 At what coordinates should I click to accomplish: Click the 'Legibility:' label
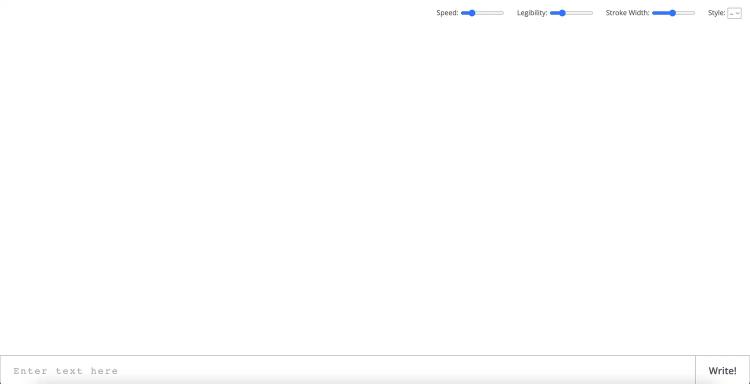tap(532, 13)
